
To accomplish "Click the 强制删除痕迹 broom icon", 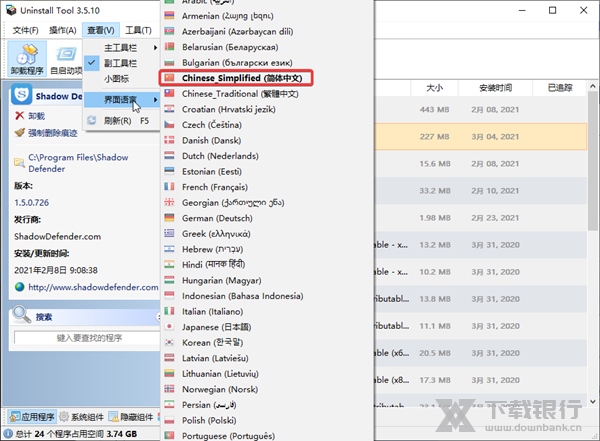I will [x=19, y=132].
